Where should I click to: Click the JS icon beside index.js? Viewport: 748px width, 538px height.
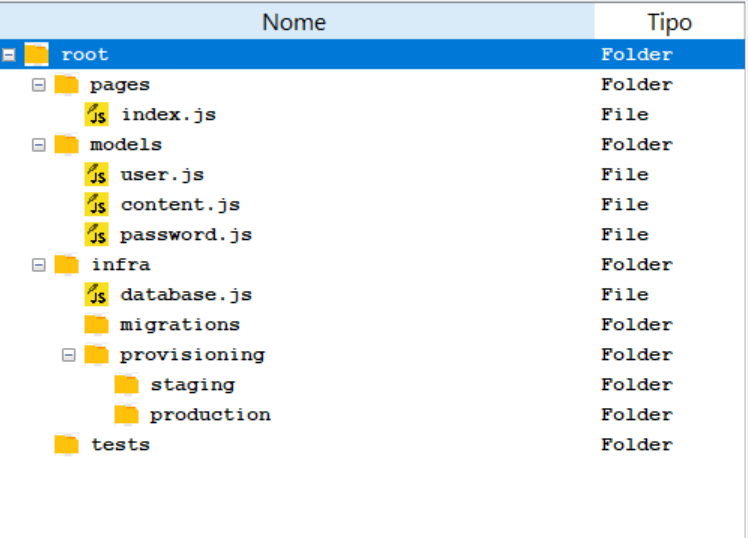click(x=97, y=114)
